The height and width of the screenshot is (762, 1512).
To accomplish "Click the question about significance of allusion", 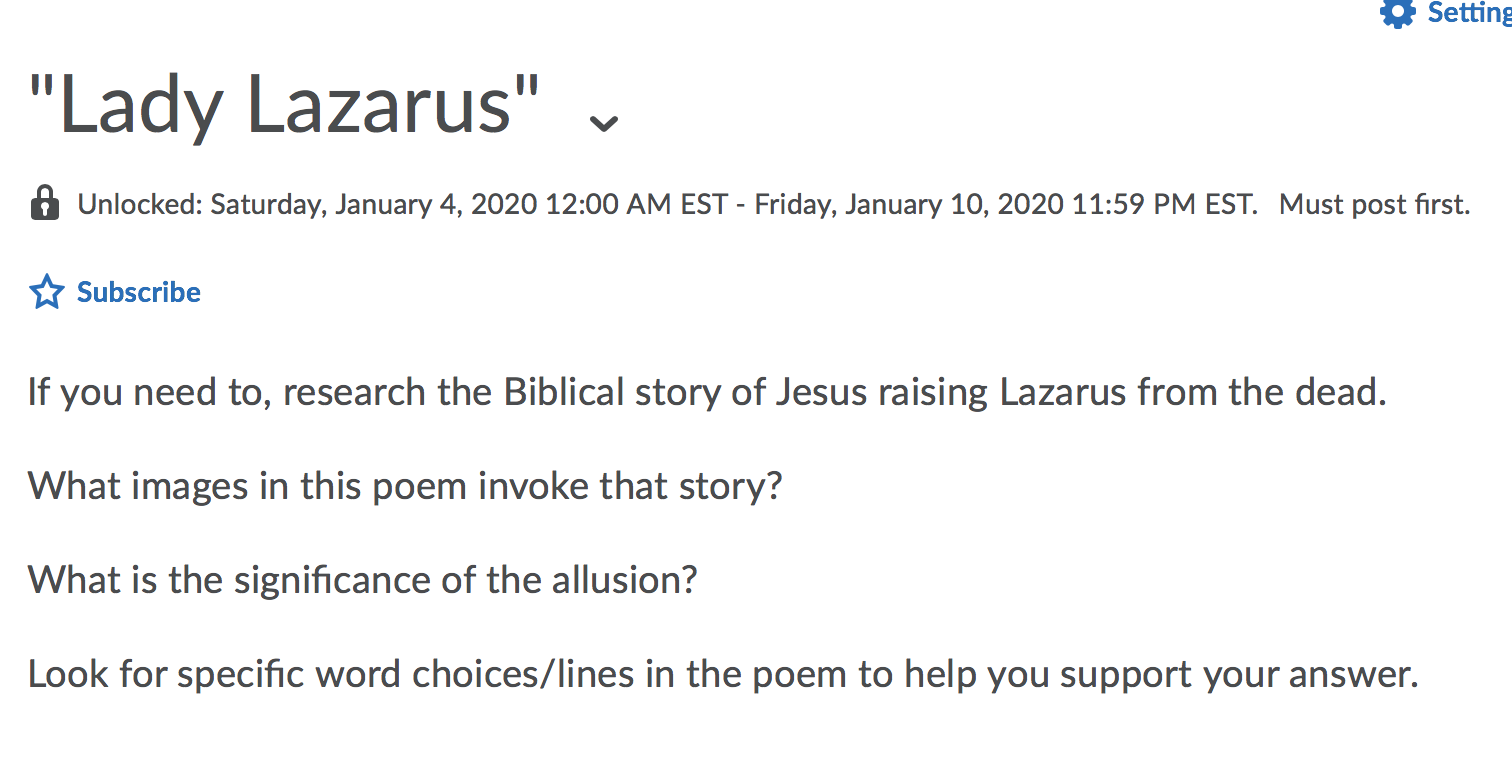I will 362,580.
